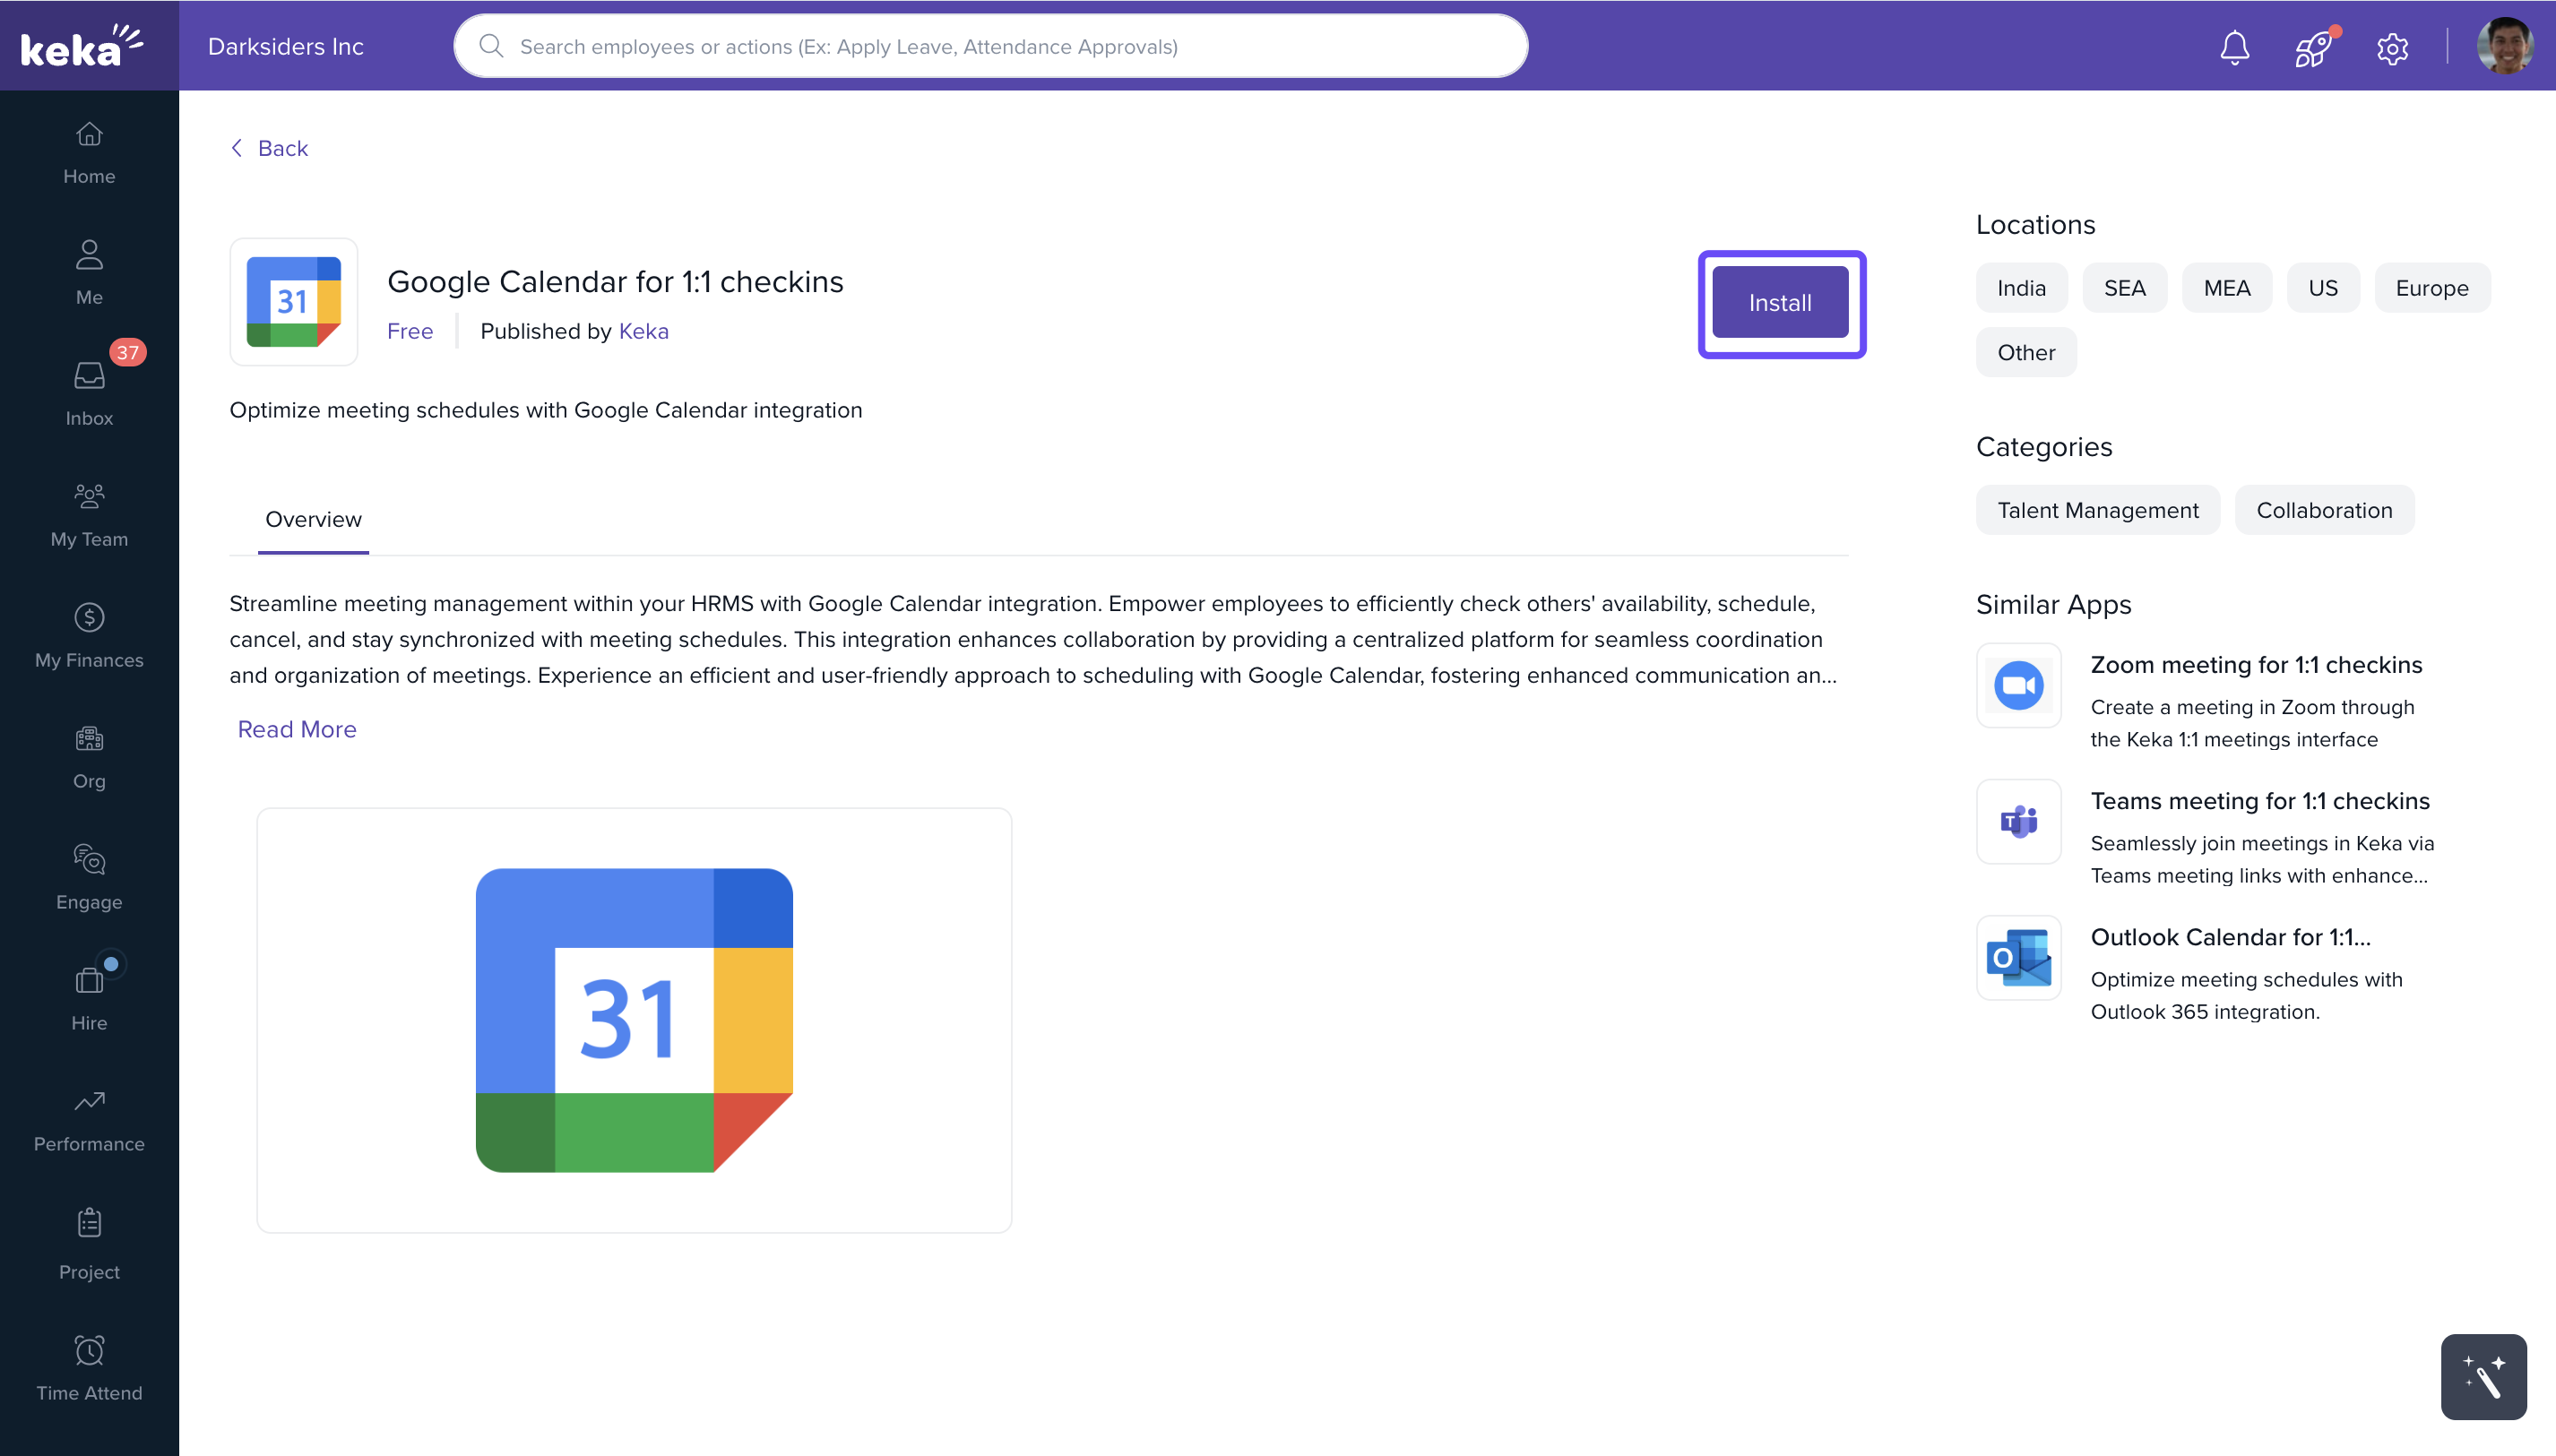
Task: Open the Keka publisher link
Action: [643, 331]
